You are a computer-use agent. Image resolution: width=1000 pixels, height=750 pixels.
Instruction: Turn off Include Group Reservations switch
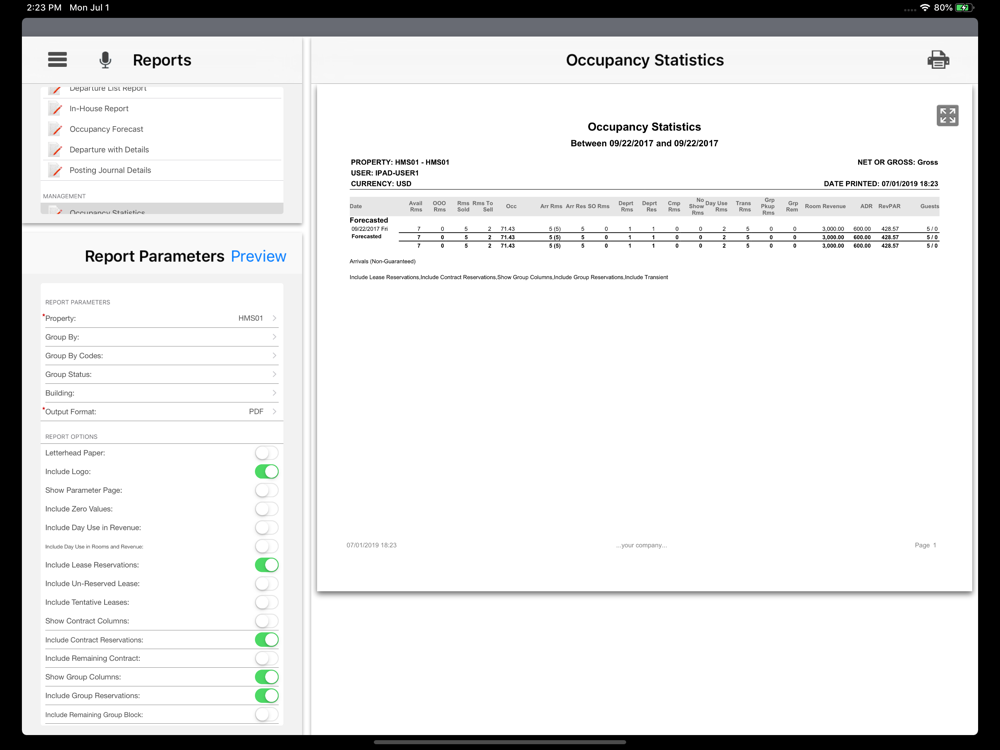tap(267, 696)
